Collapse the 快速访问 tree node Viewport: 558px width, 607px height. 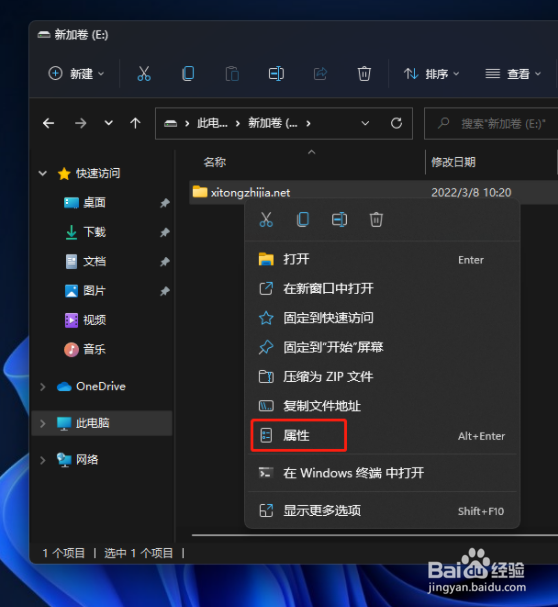43,173
